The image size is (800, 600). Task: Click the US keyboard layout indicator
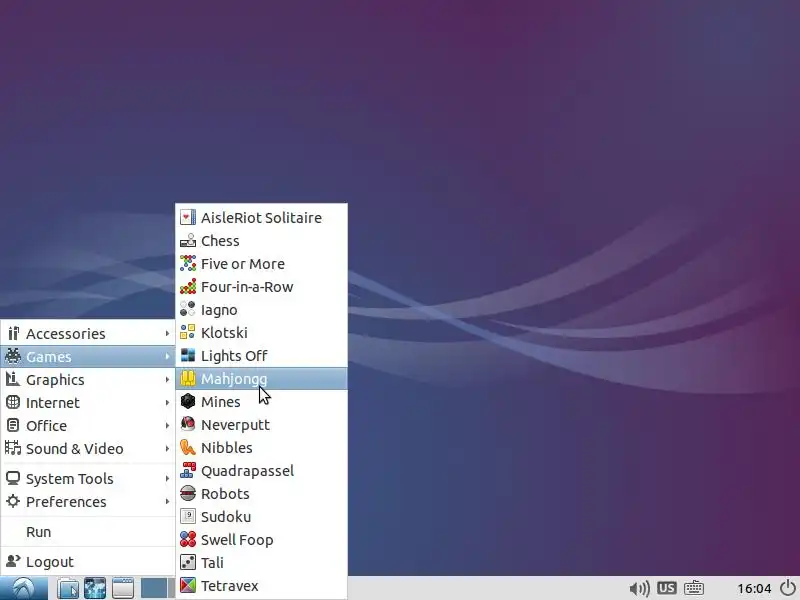666,588
